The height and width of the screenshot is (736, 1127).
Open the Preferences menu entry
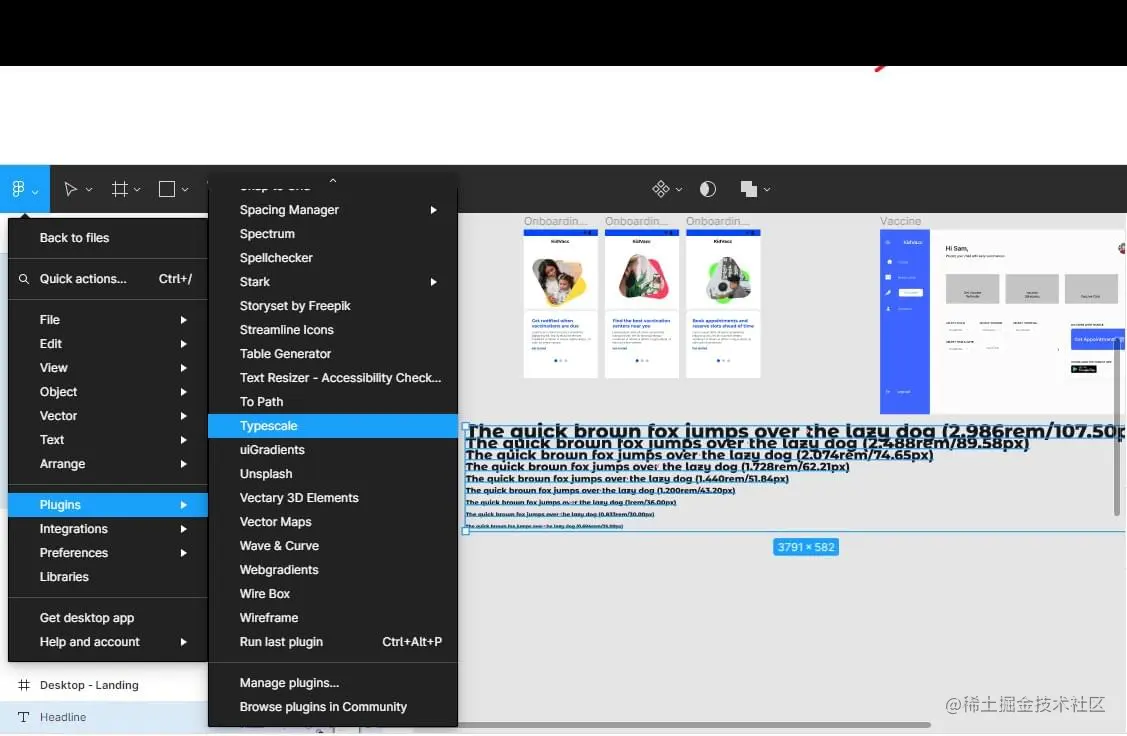(x=74, y=552)
